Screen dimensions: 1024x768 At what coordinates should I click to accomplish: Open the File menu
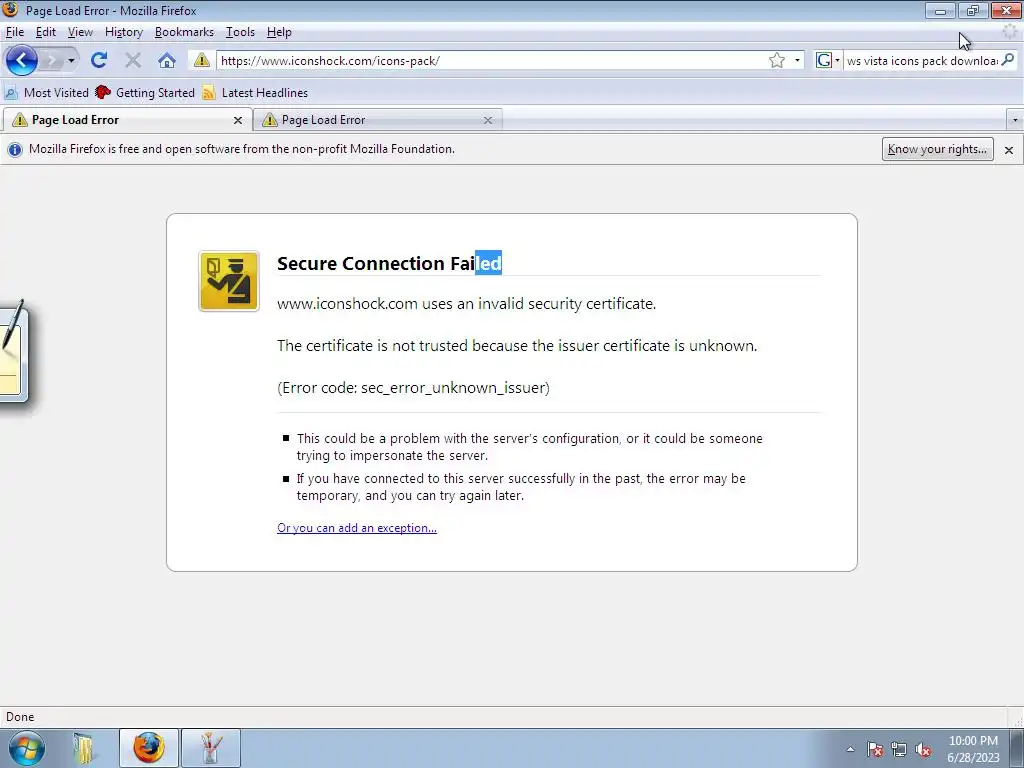pyautogui.click(x=14, y=32)
